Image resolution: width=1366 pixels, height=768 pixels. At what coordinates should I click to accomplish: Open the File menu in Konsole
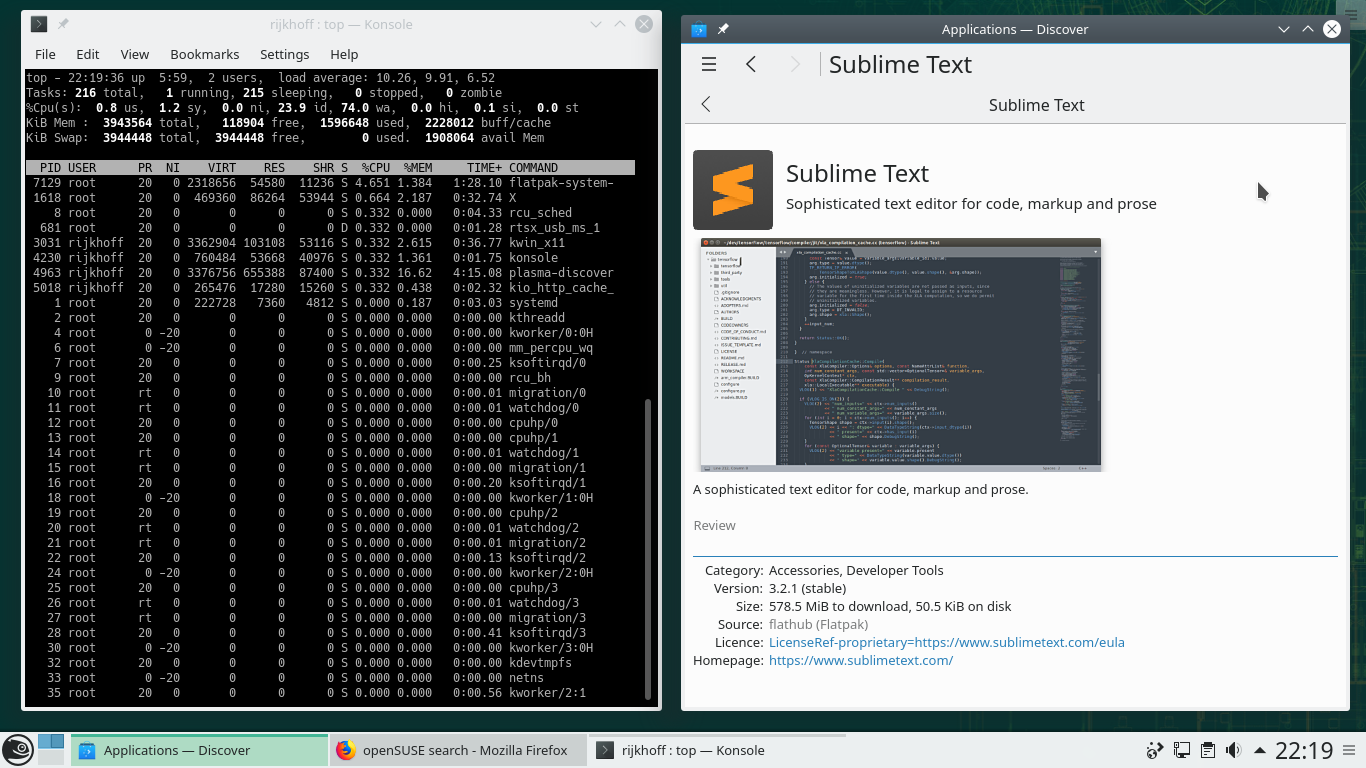point(45,54)
